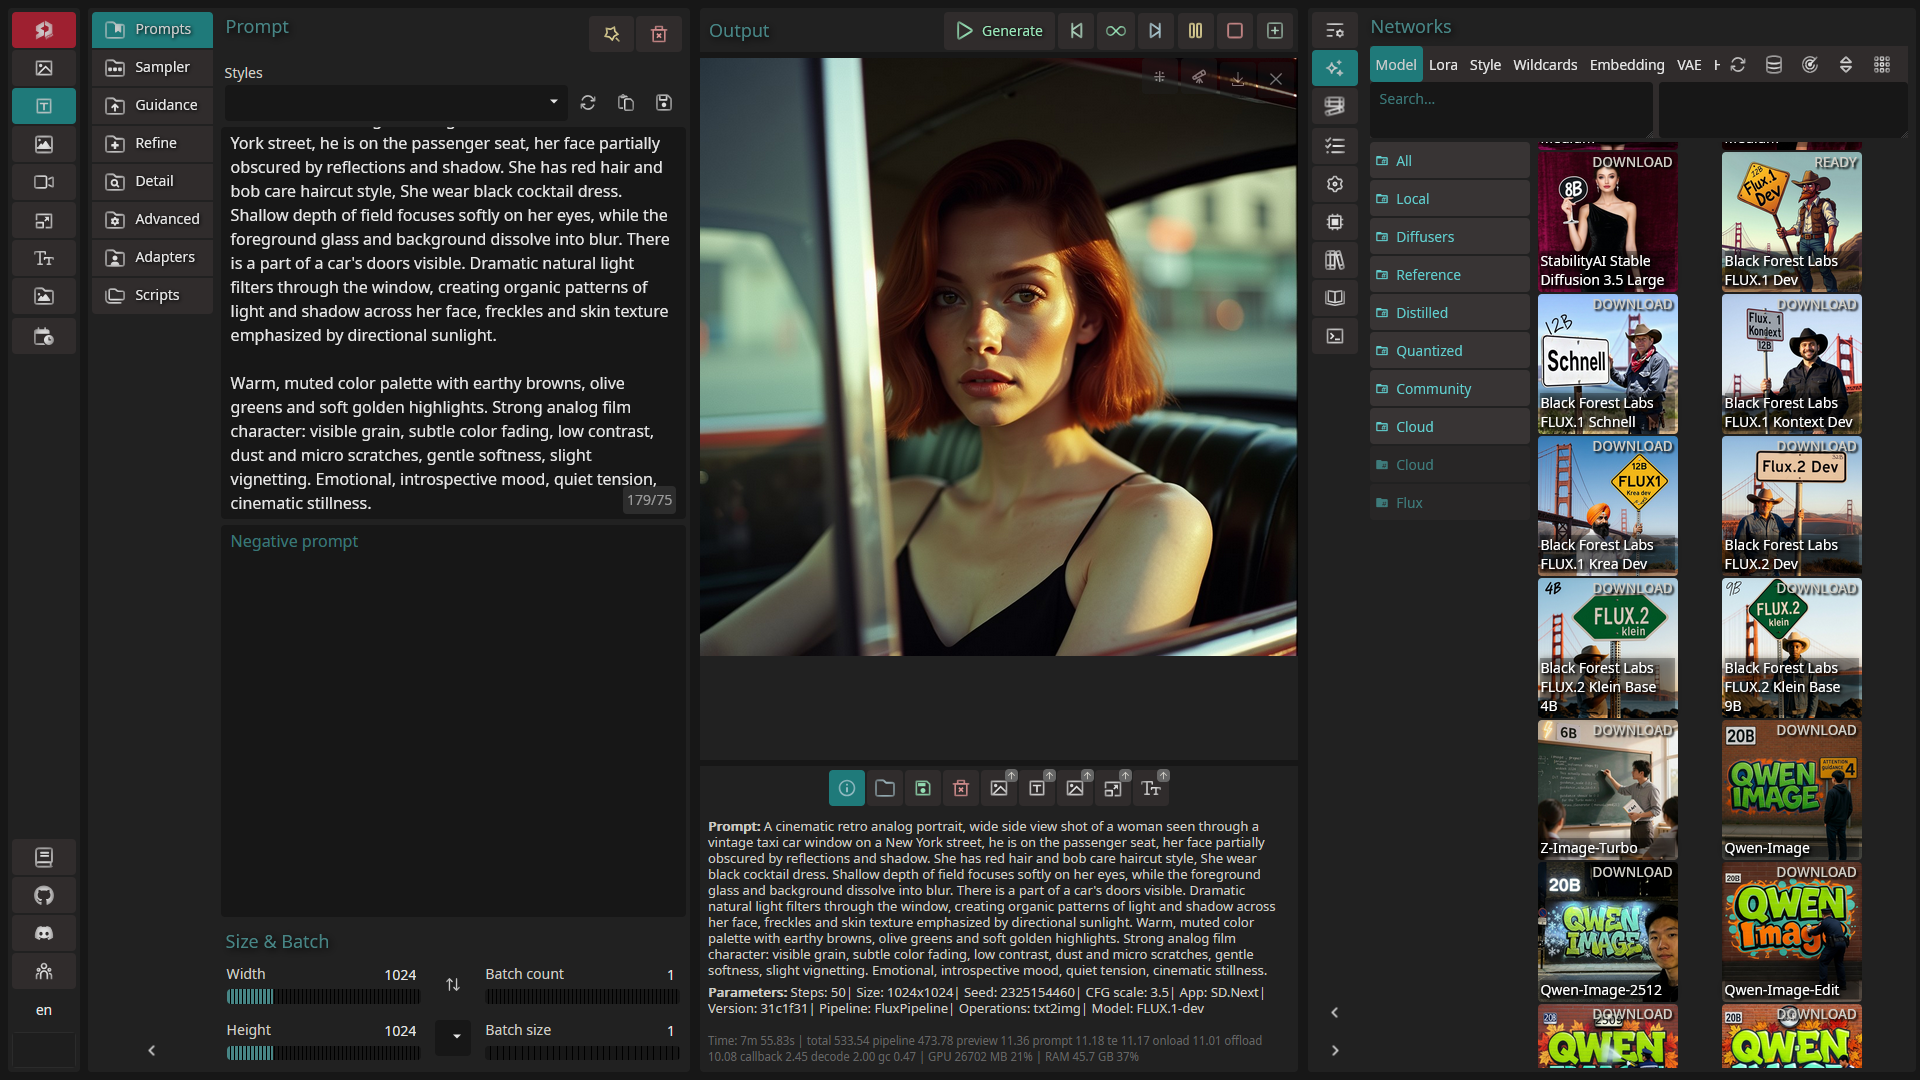Clear prompt using the trash icon
The image size is (1920, 1080).
[659, 34]
